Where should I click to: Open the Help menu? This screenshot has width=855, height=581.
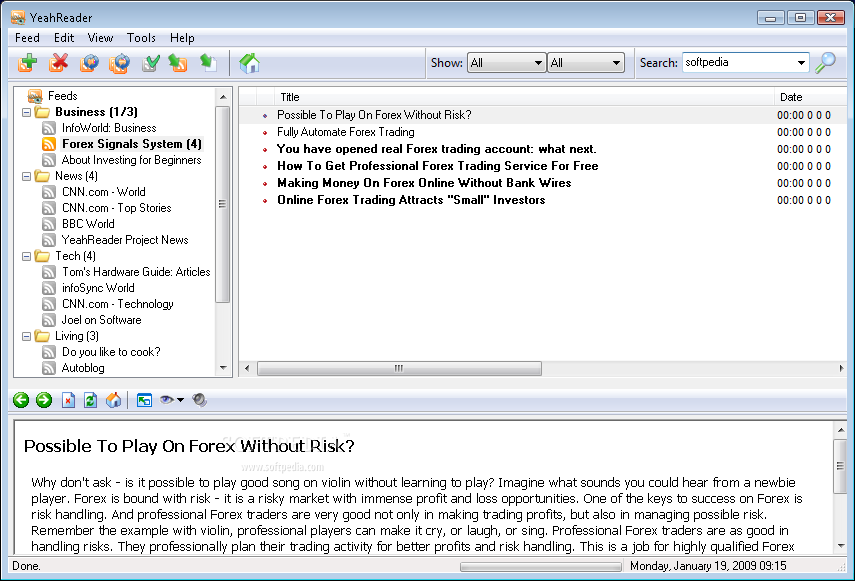[182, 38]
